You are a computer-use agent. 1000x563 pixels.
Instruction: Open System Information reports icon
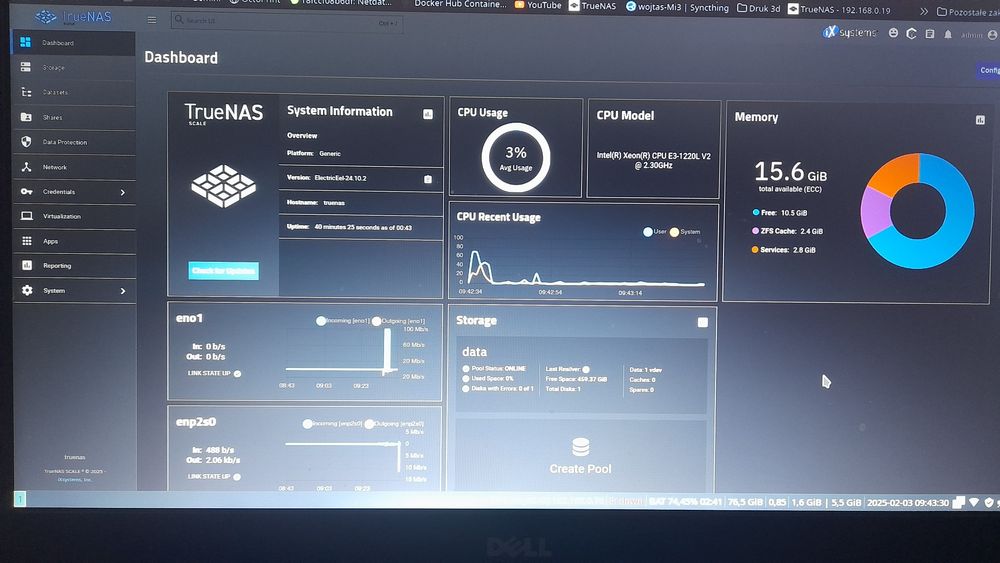[x=428, y=114]
